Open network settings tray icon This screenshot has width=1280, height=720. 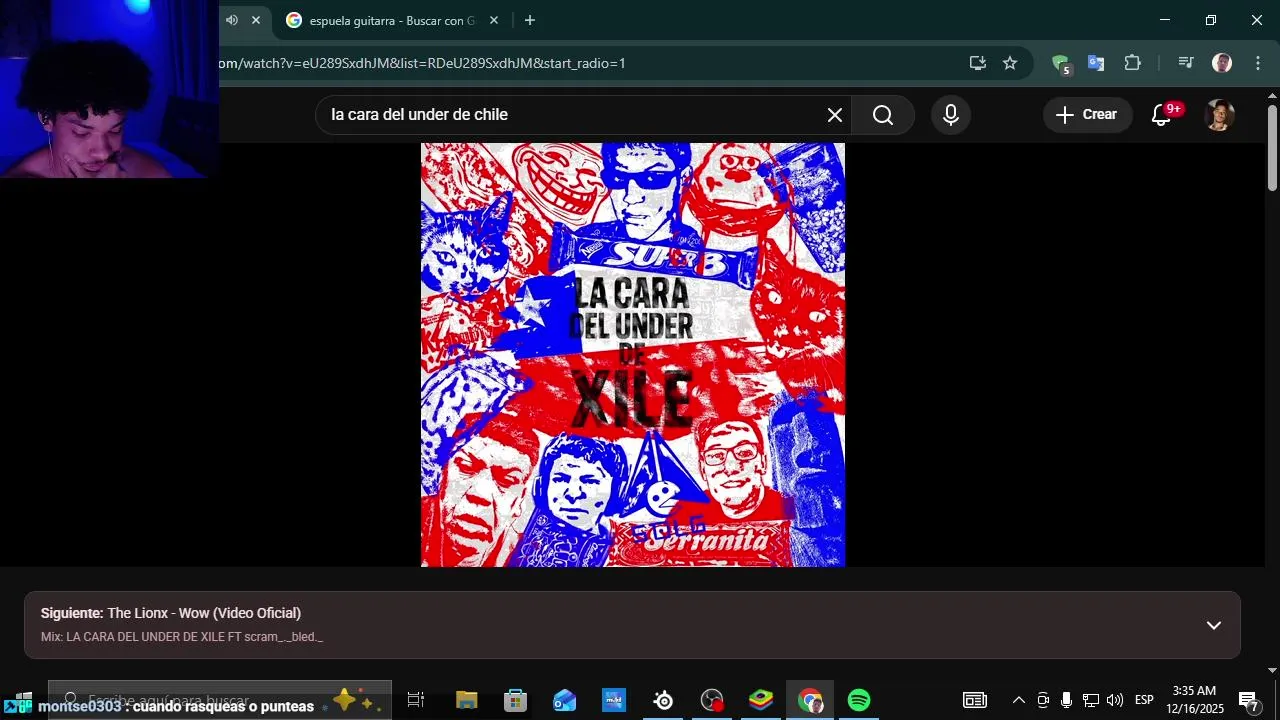click(1091, 700)
